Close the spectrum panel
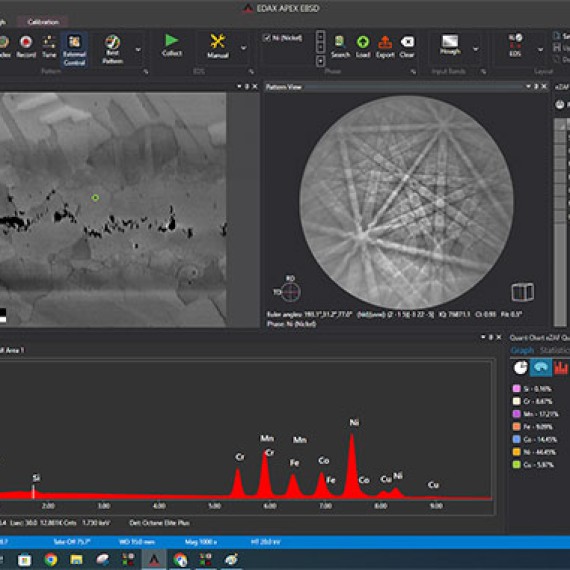570x570 pixels. (499, 337)
